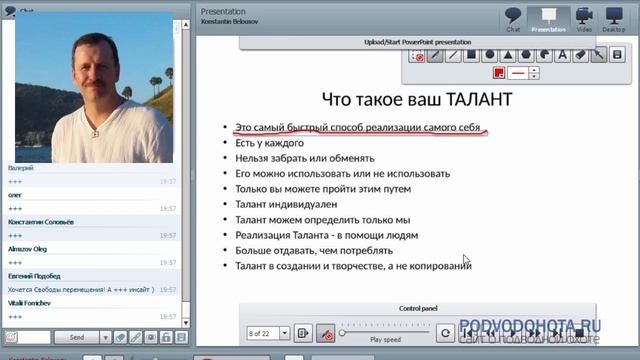Click the insert link chain icon in chat
Image resolution: width=640 pixels, height=360 pixels.
coord(136,338)
